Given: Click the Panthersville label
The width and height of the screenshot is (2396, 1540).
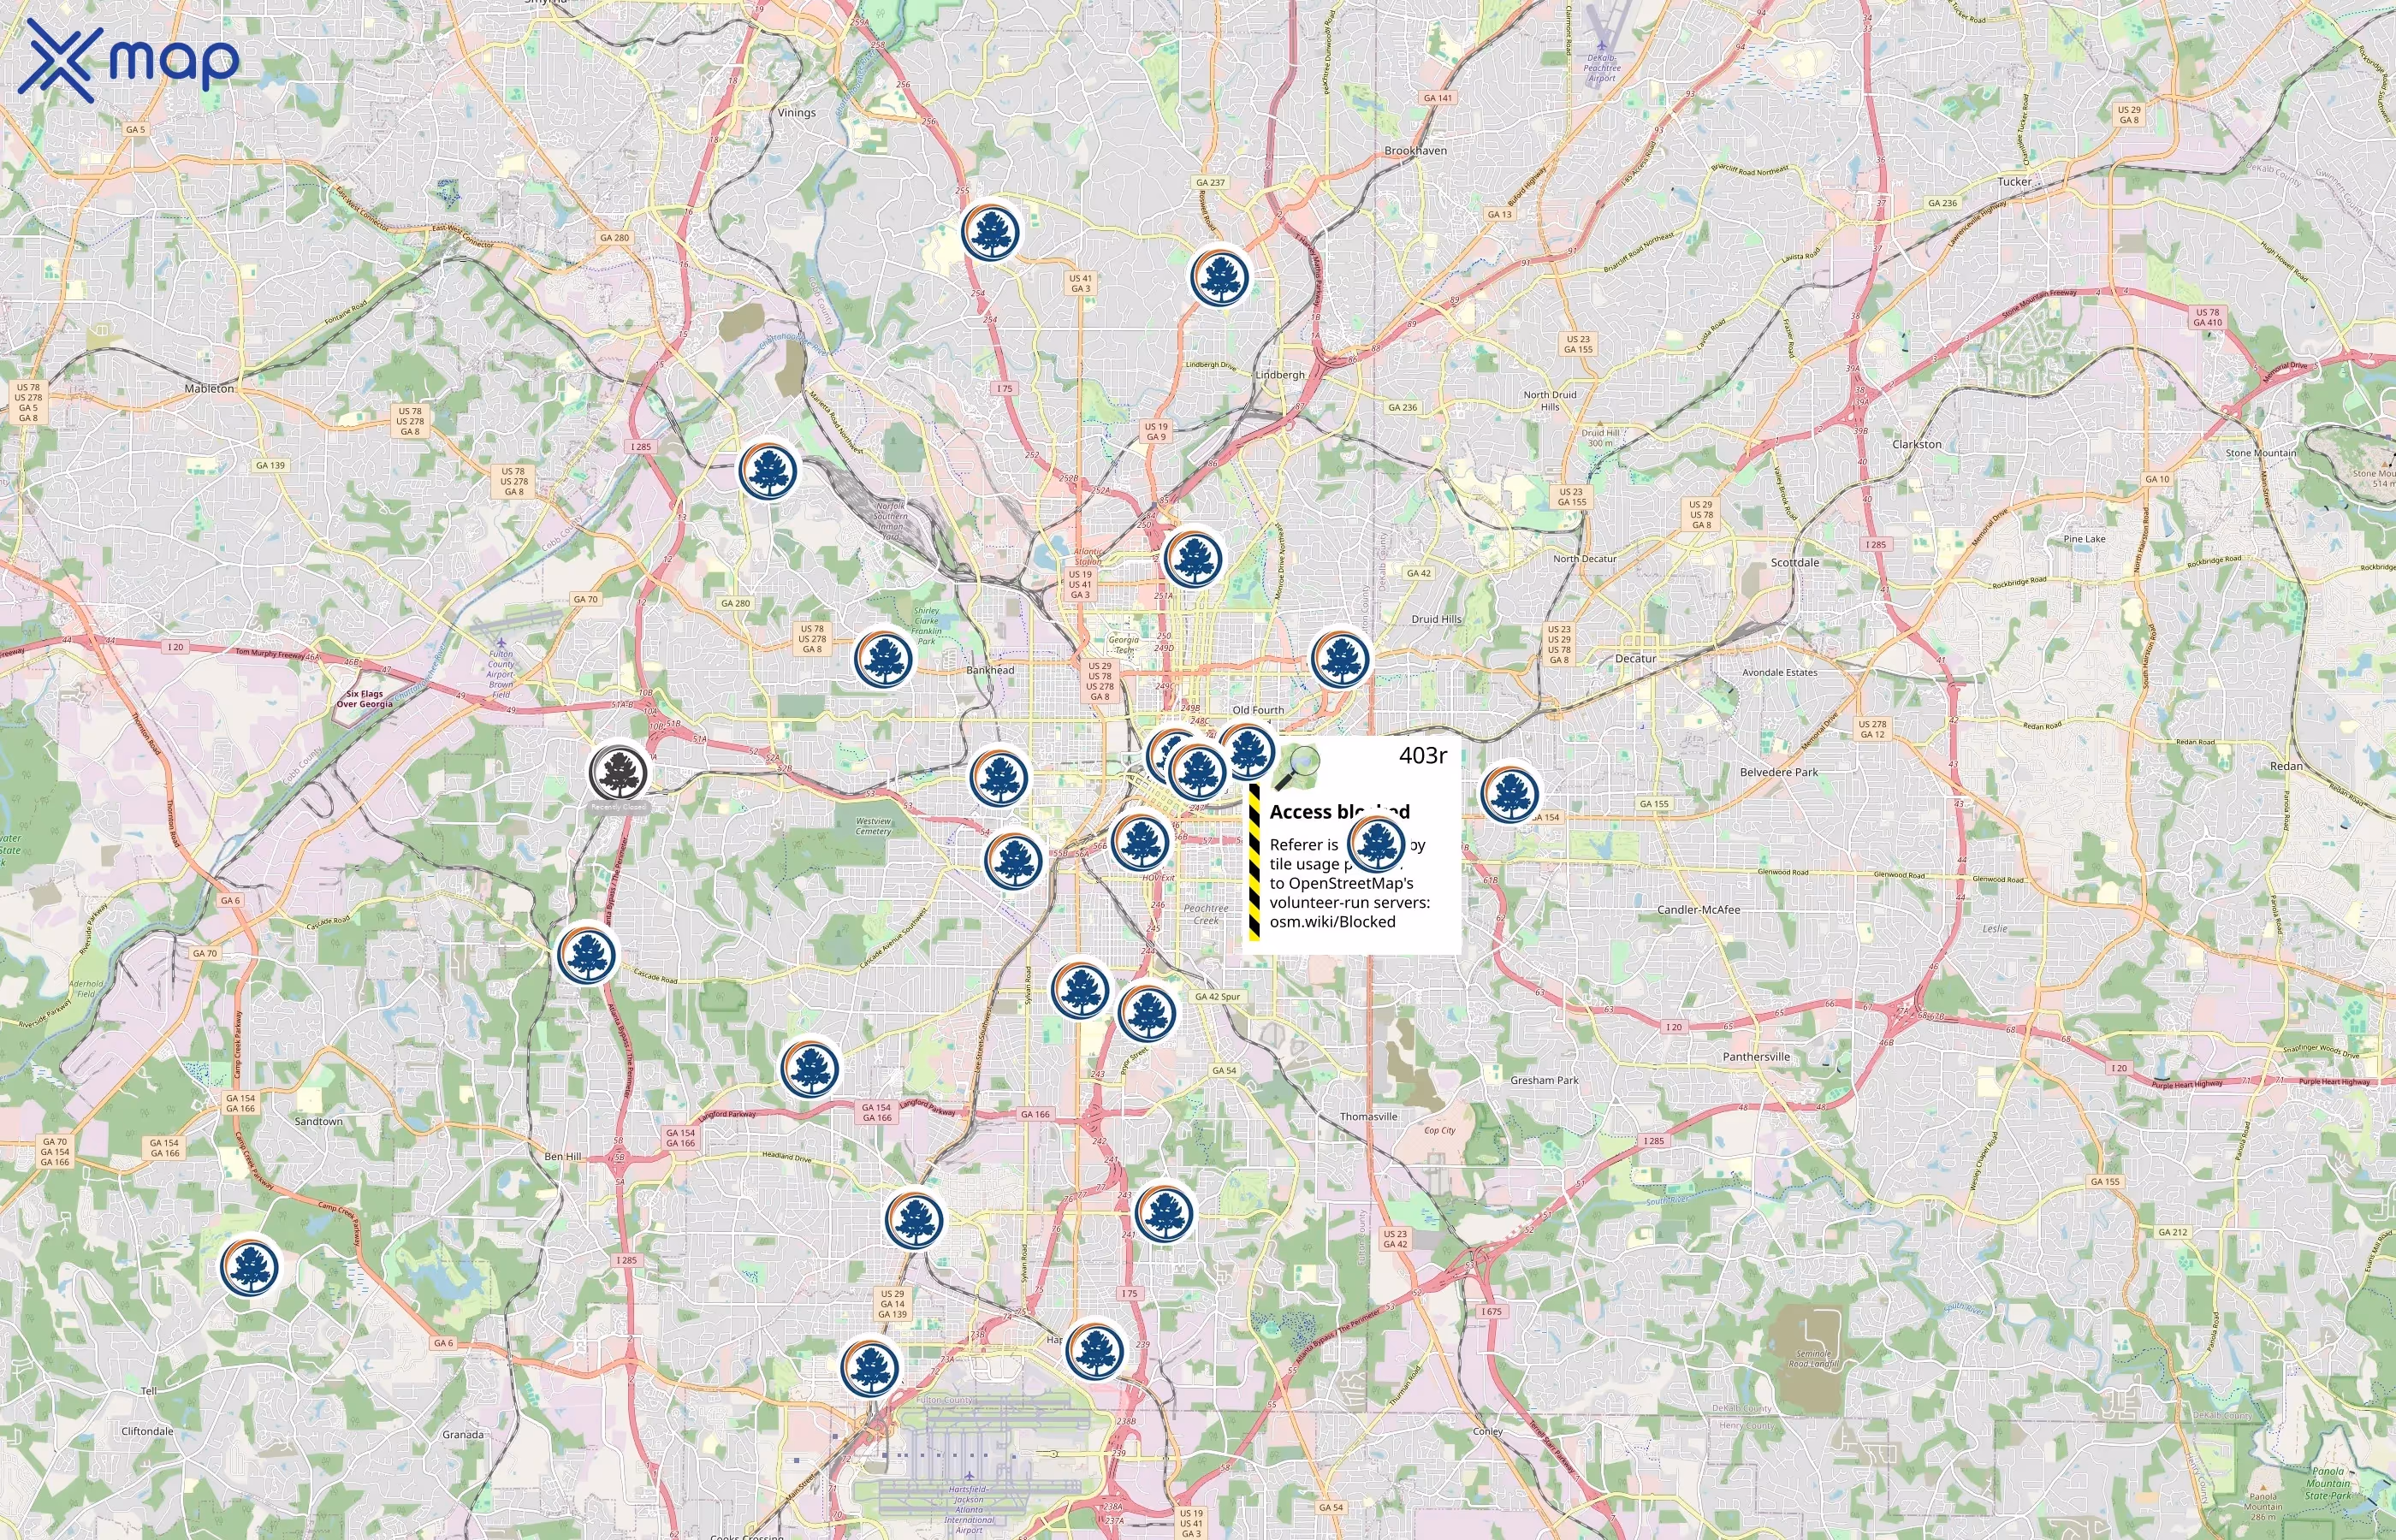Looking at the screenshot, I should point(1756,1057).
